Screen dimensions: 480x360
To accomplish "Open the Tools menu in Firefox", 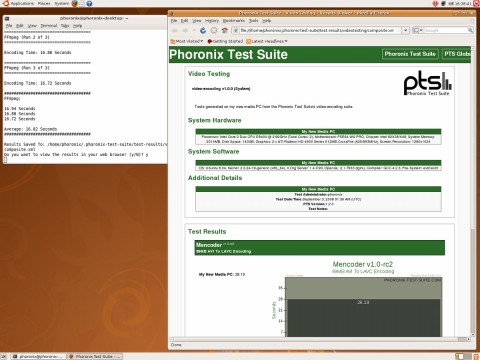I will [253, 21].
